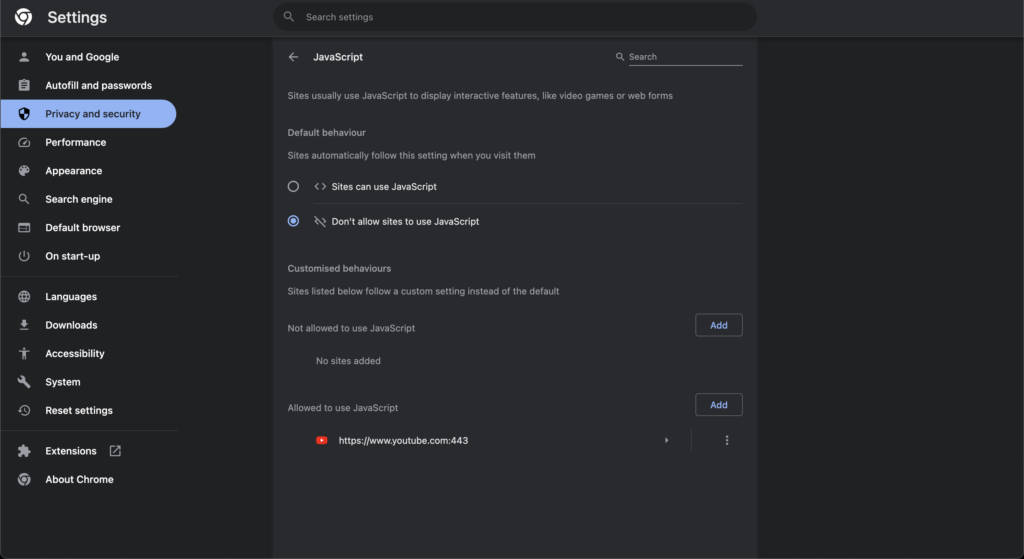Open Languages settings
This screenshot has height=559, width=1024.
88,296
